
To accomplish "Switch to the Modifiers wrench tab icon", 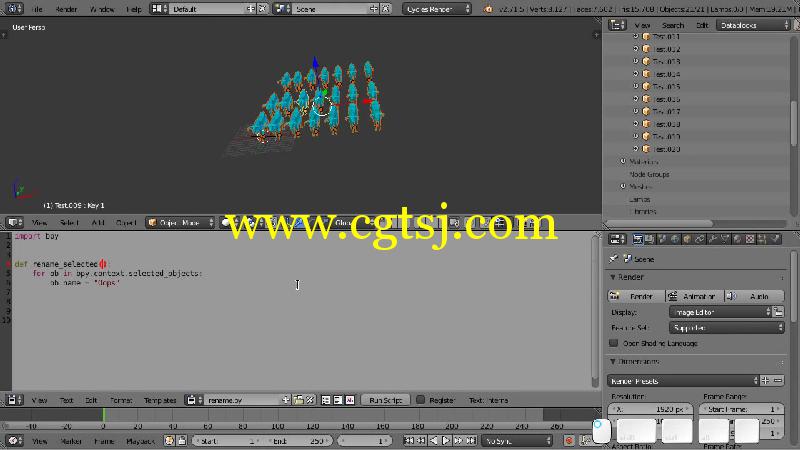I will (x=712, y=239).
